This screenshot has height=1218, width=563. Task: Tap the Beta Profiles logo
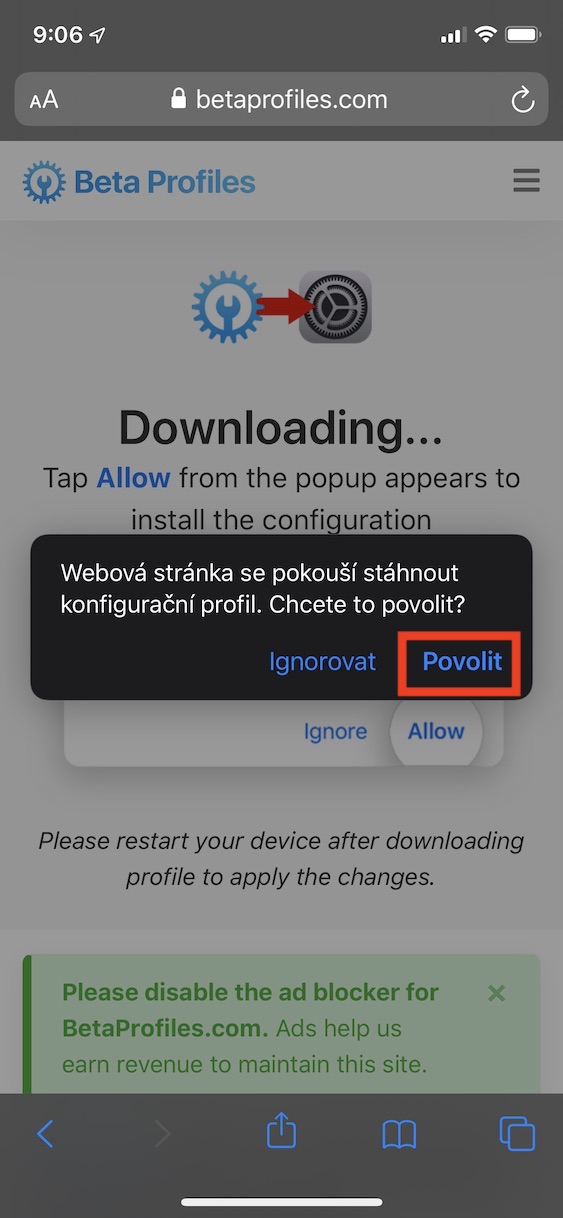point(139,182)
